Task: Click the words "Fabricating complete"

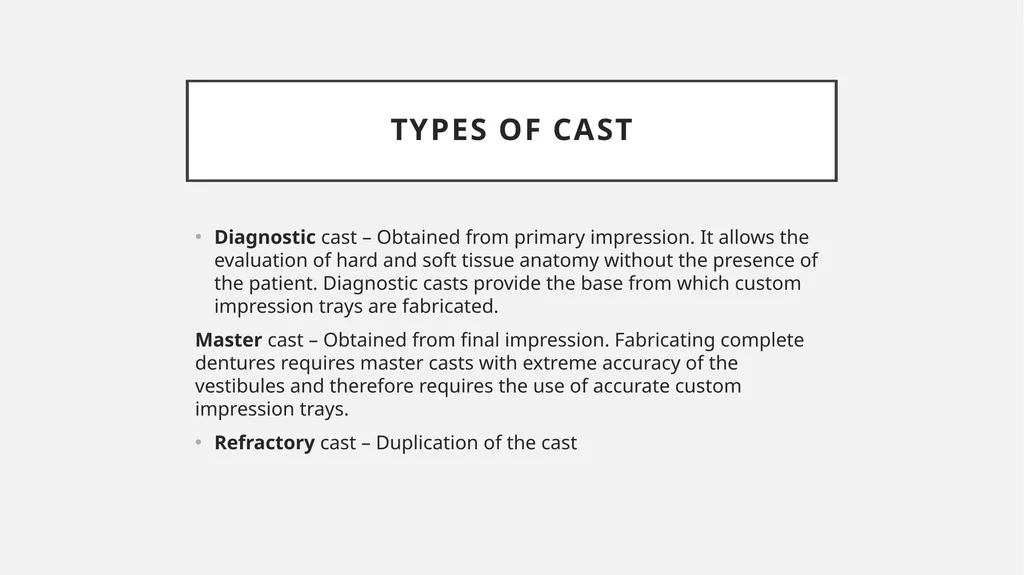Action: (x=709, y=340)
